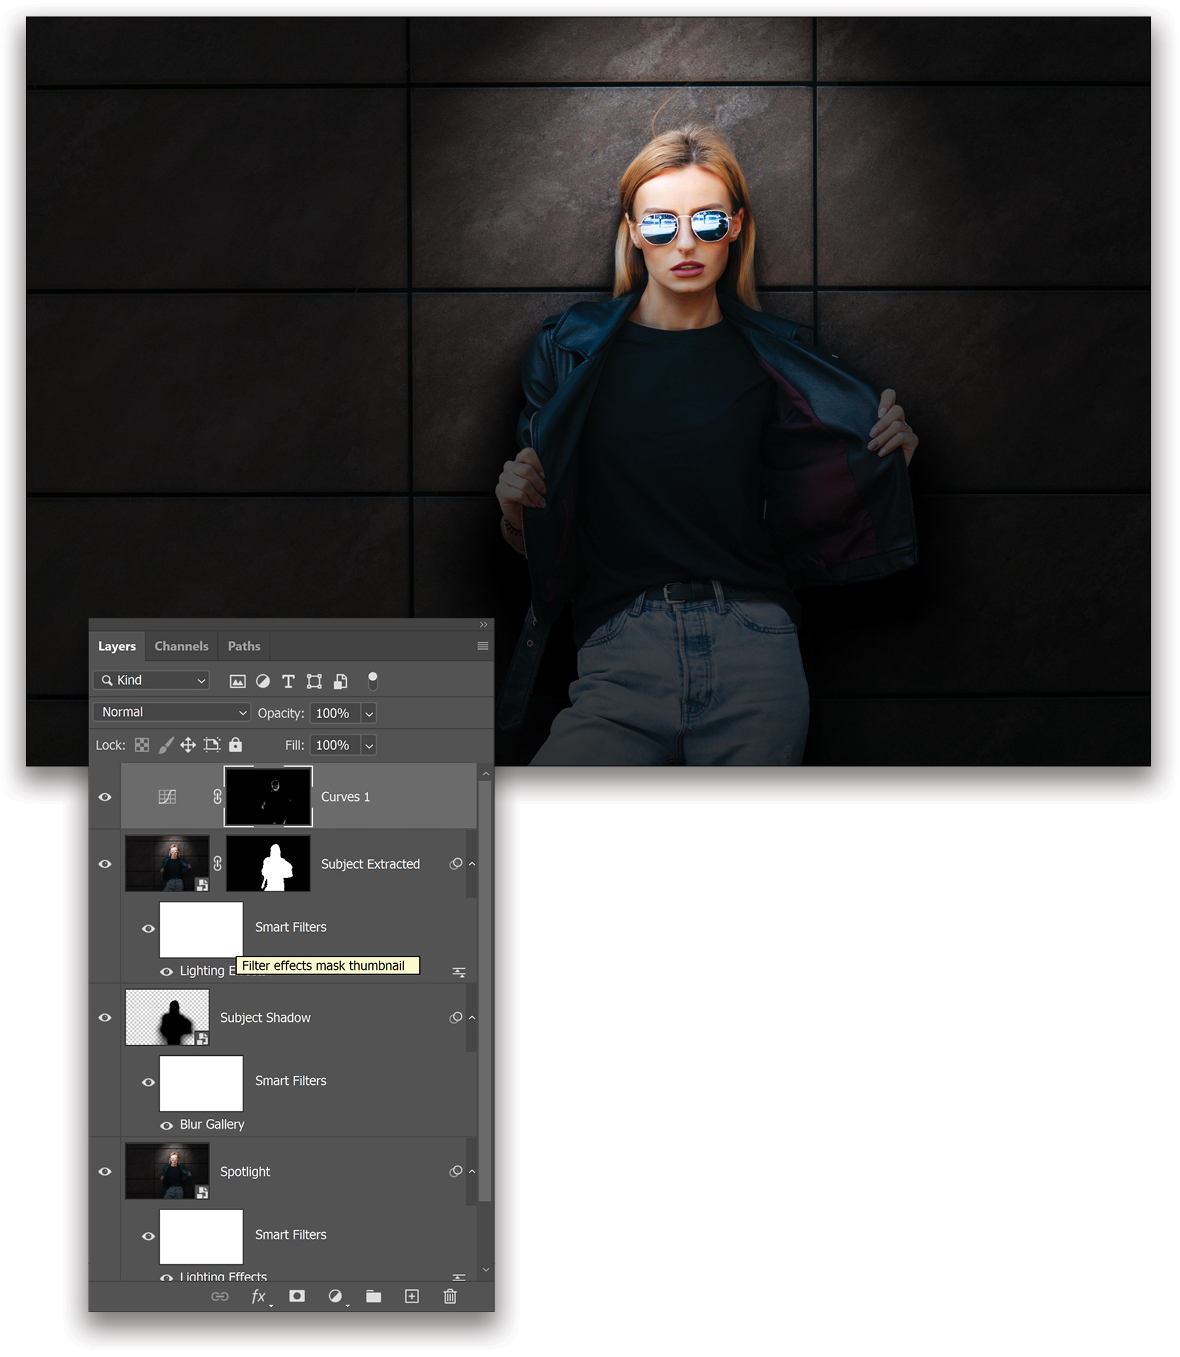Hide the Curves 1 layer
This screenshot has height=1357, width=1180.
click(x=104, y=796)
